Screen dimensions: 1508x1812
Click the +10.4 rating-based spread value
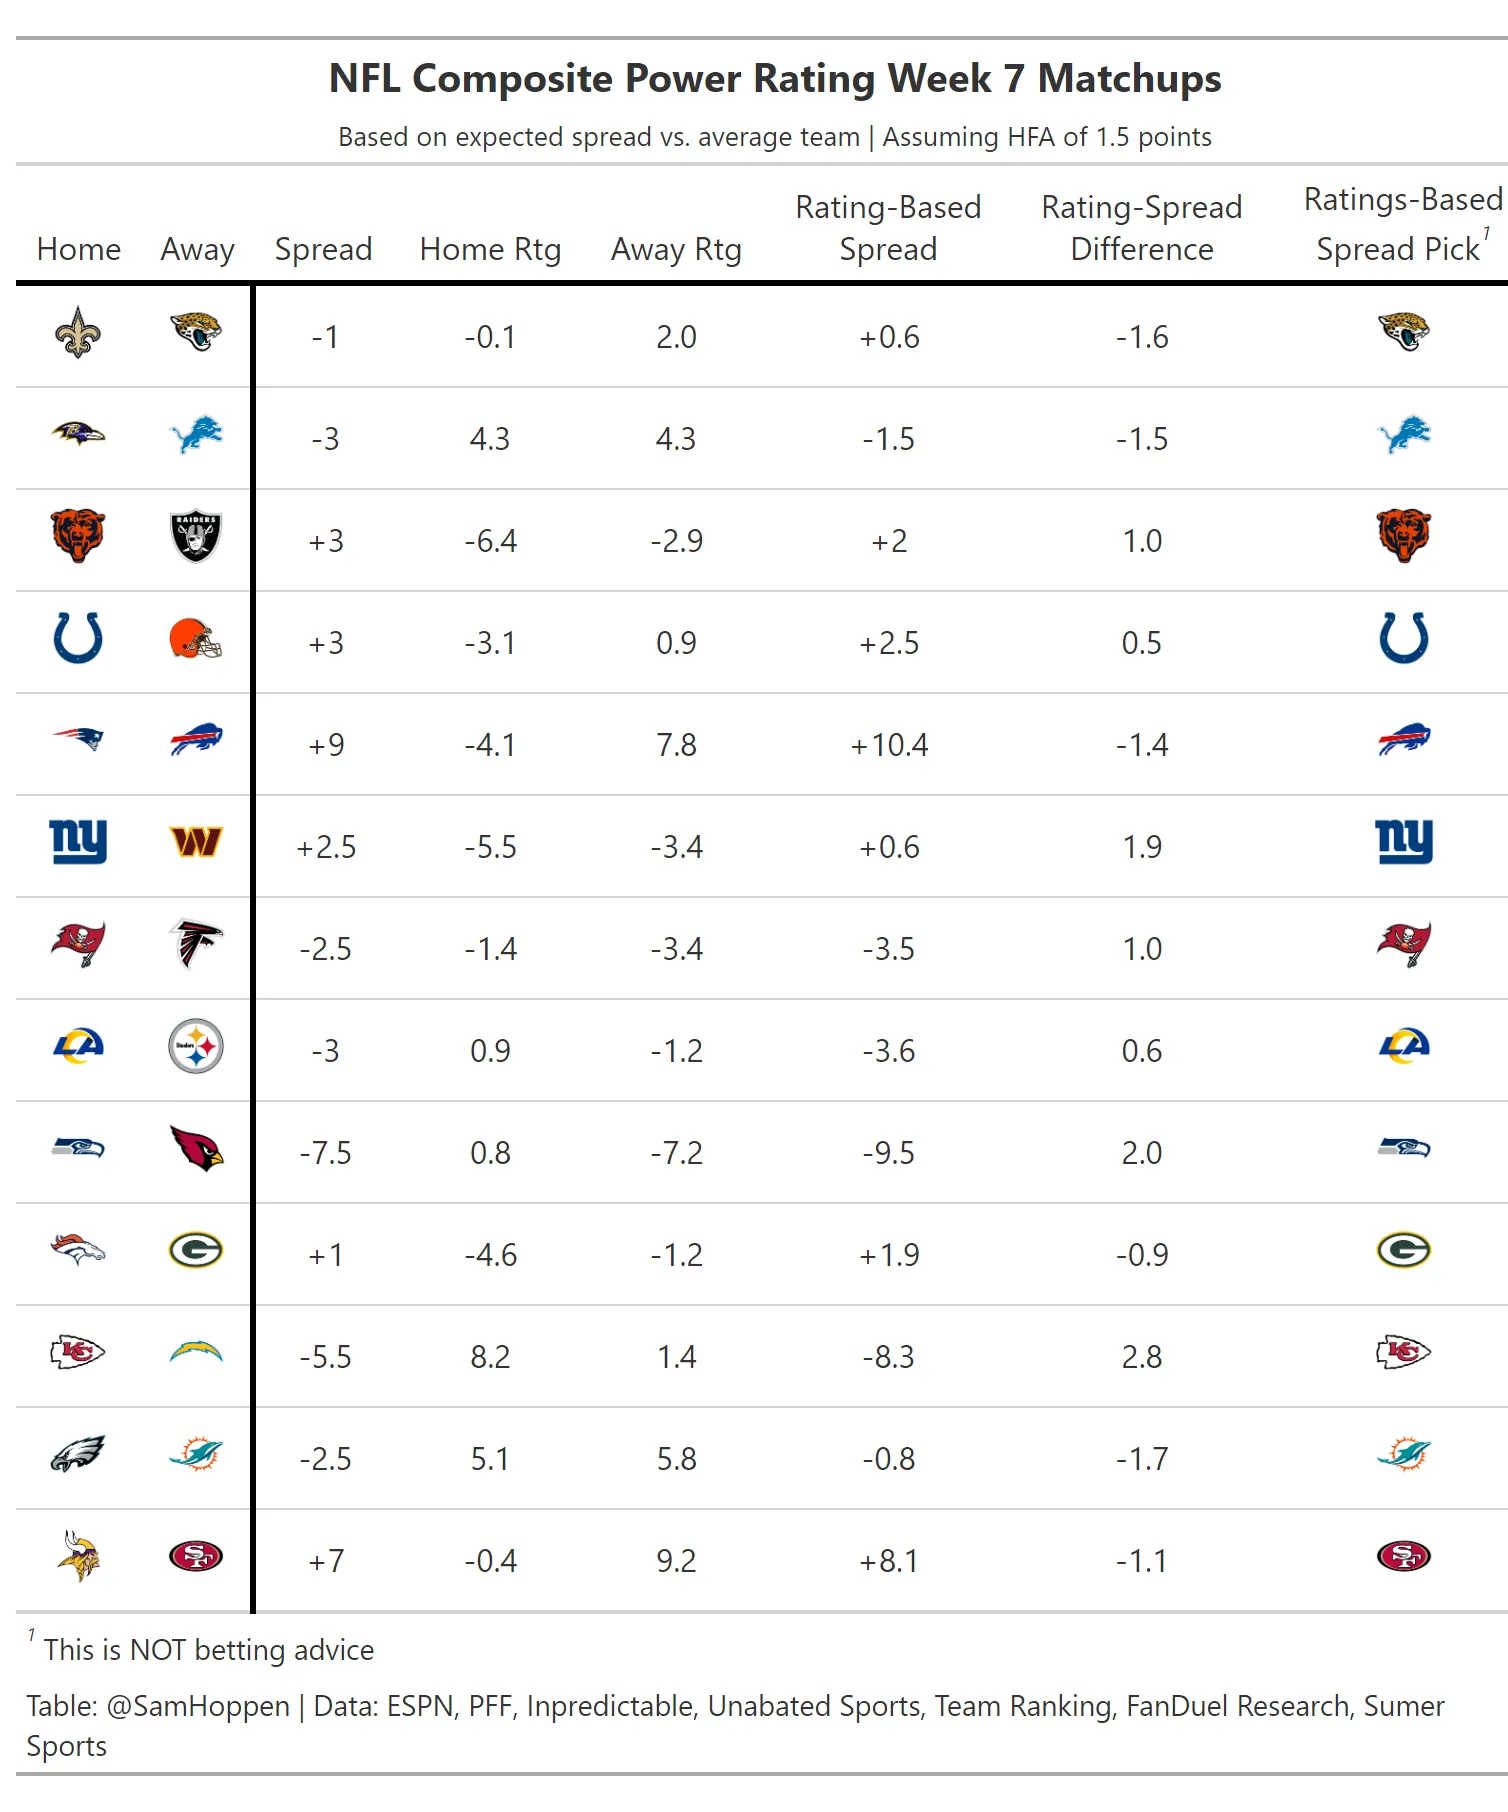click(889, 745)
